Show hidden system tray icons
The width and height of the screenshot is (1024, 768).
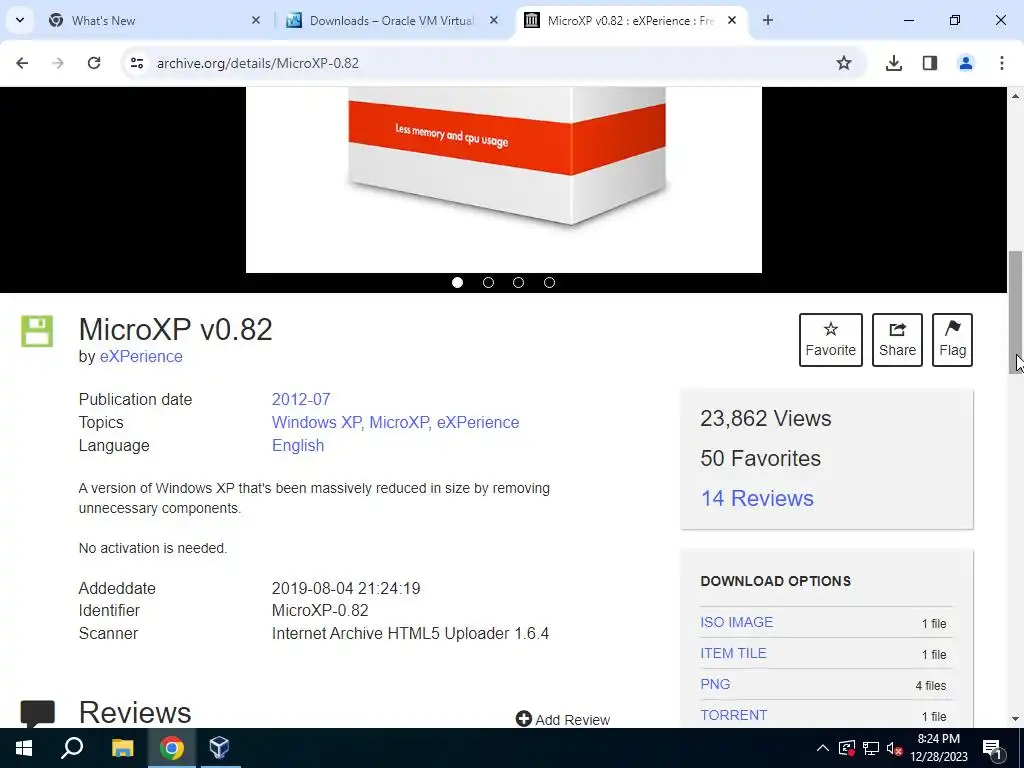(823, 748)
